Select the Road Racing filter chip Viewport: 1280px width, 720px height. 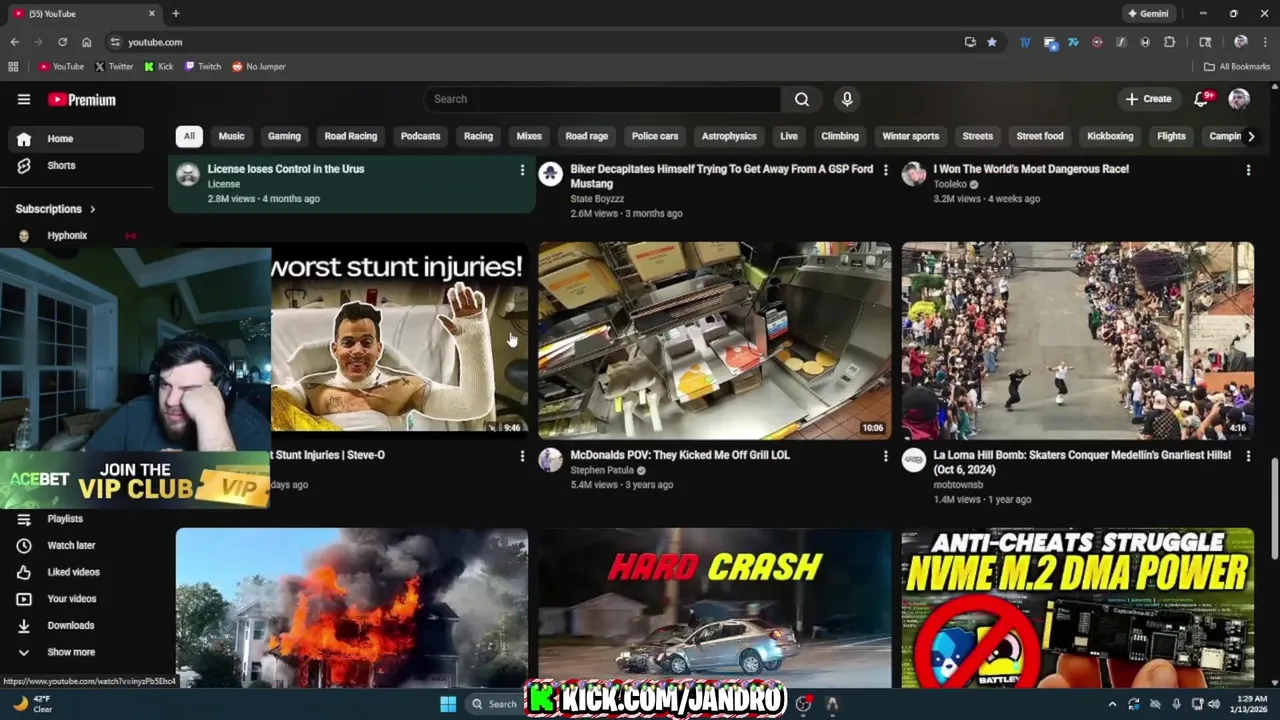(x=351, y=136)
